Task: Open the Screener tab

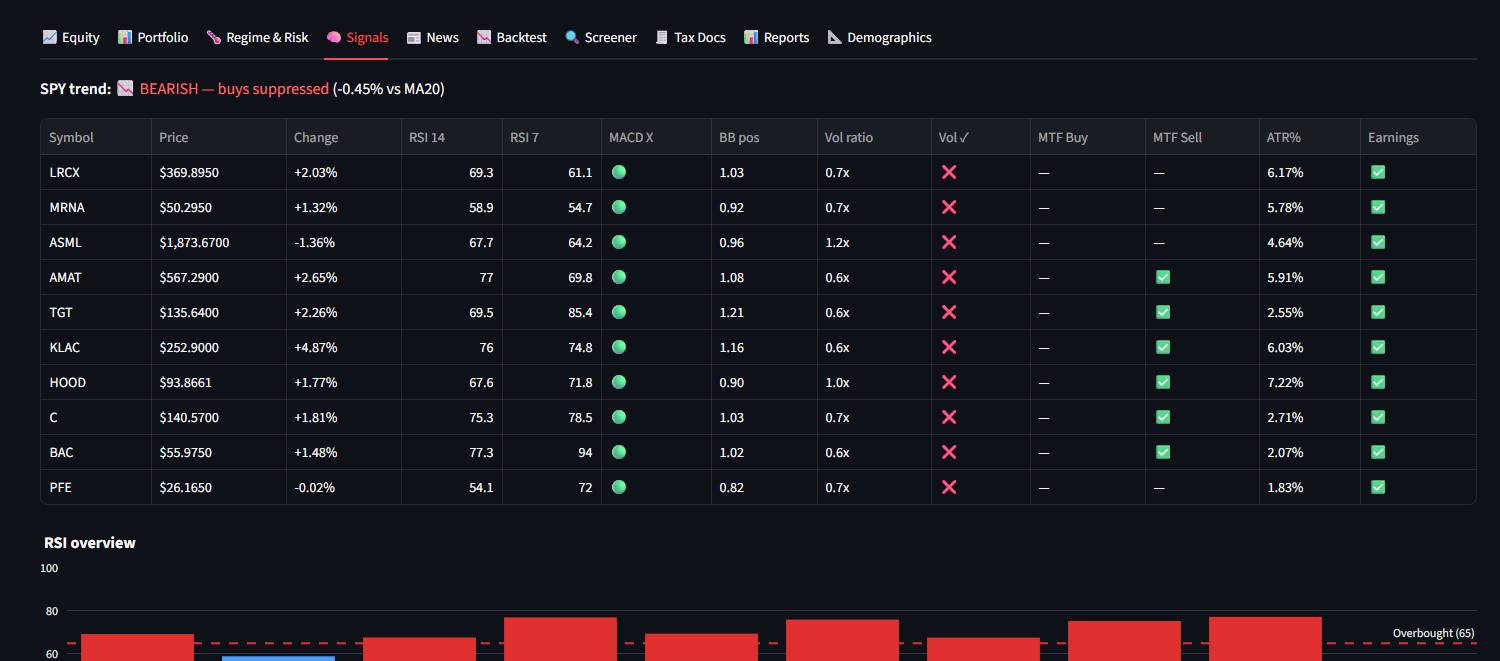Action: (601, 37)
